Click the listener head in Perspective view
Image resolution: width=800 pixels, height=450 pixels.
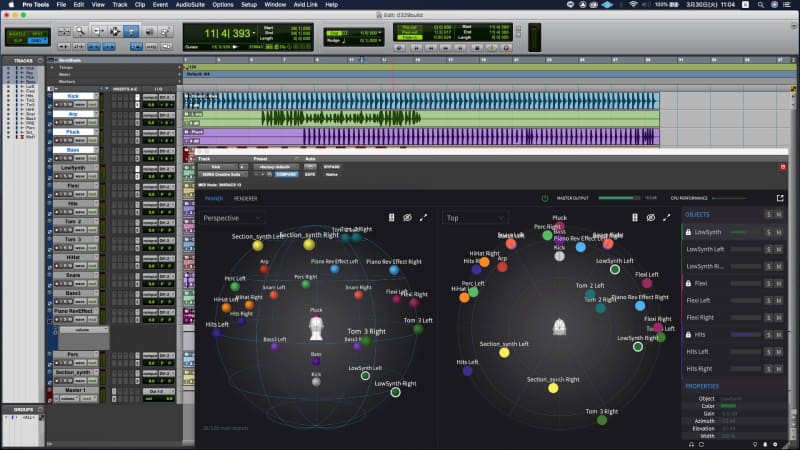[316, 328]
